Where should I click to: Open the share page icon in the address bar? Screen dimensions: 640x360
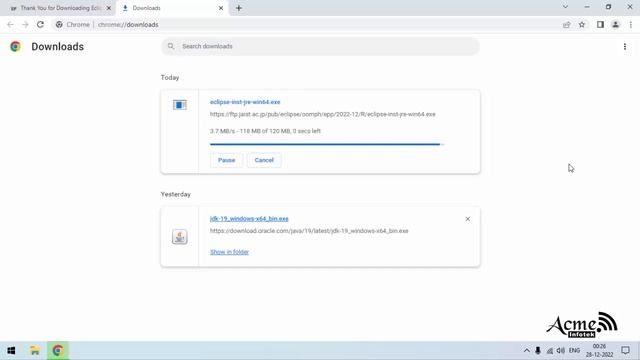[x=567, y=25]
